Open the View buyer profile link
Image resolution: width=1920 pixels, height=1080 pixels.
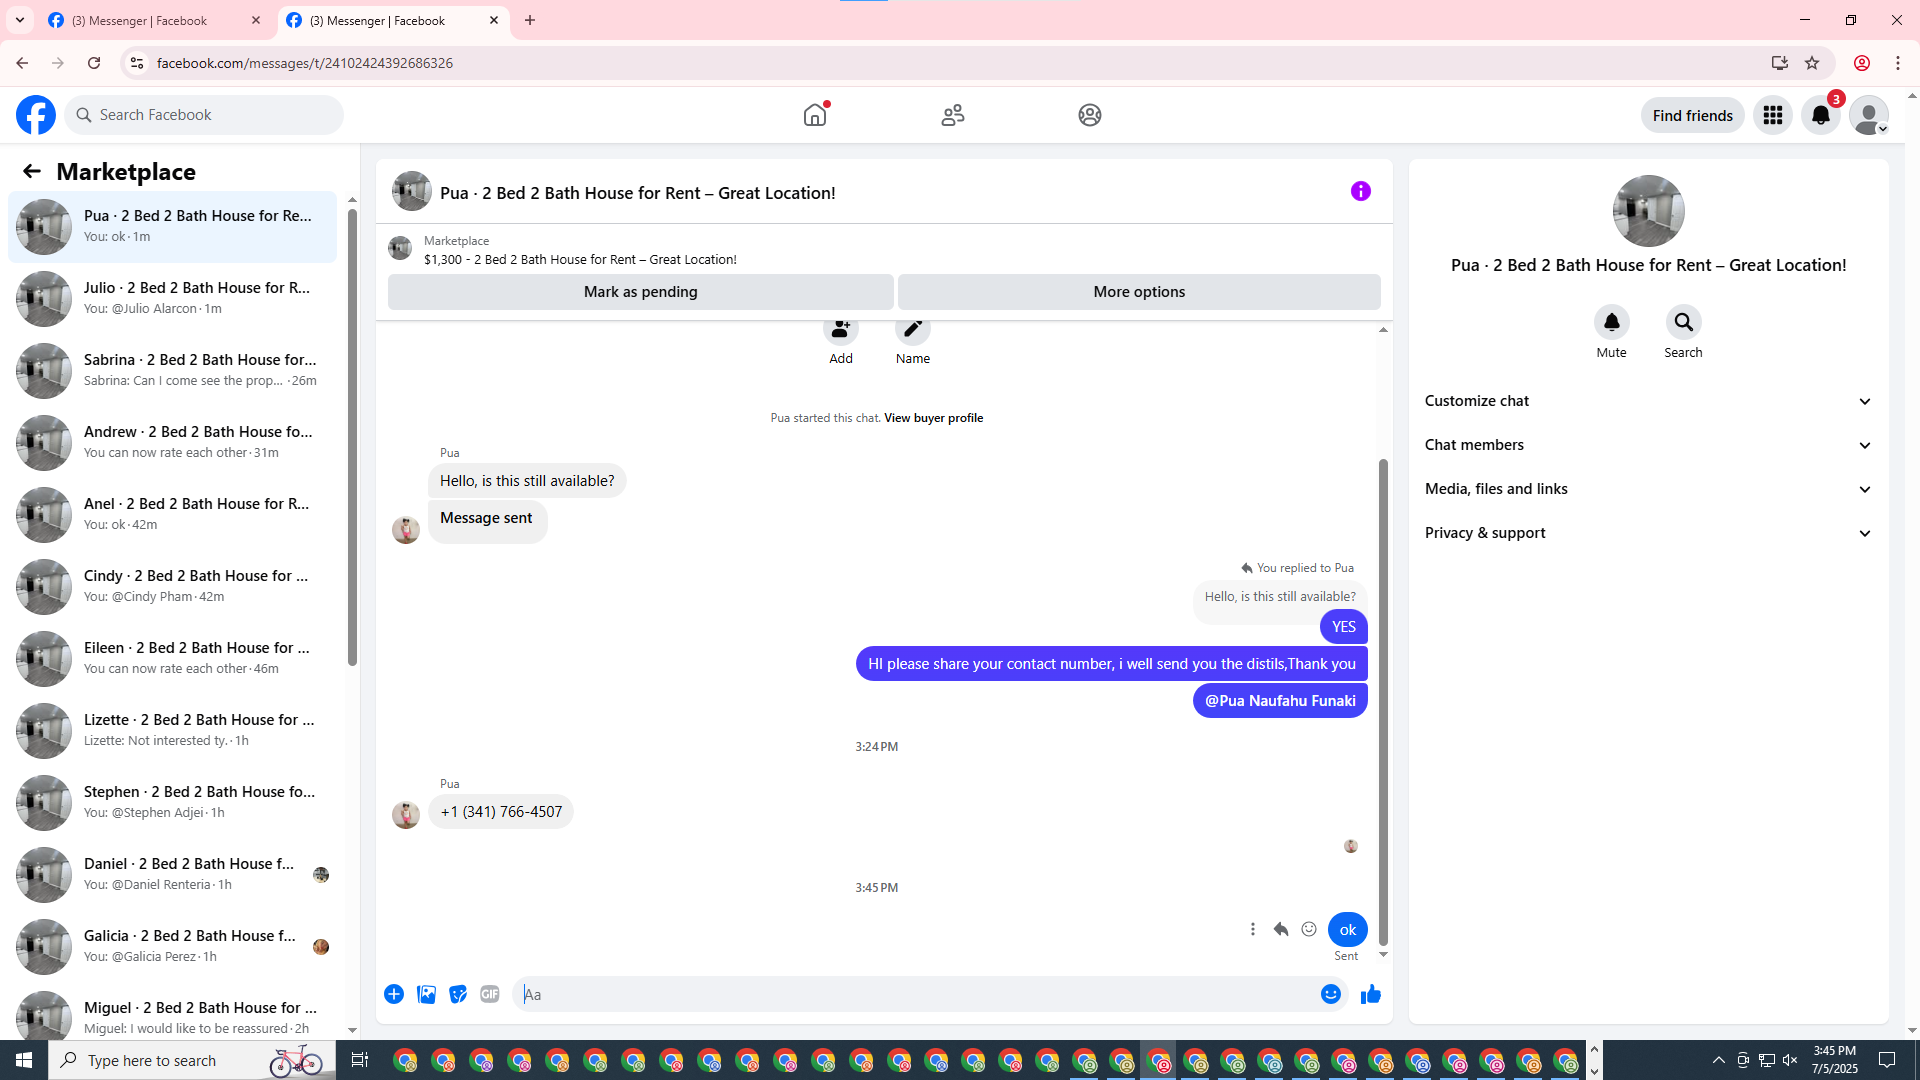point(933,418)
